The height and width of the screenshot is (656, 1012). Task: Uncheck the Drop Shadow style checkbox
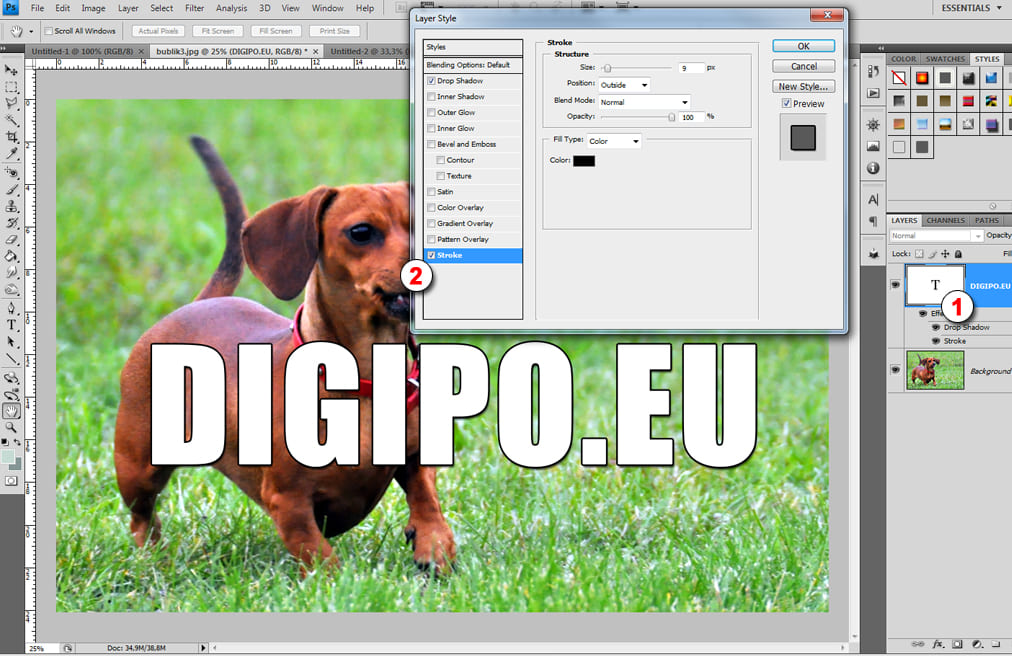pos(431,81)
